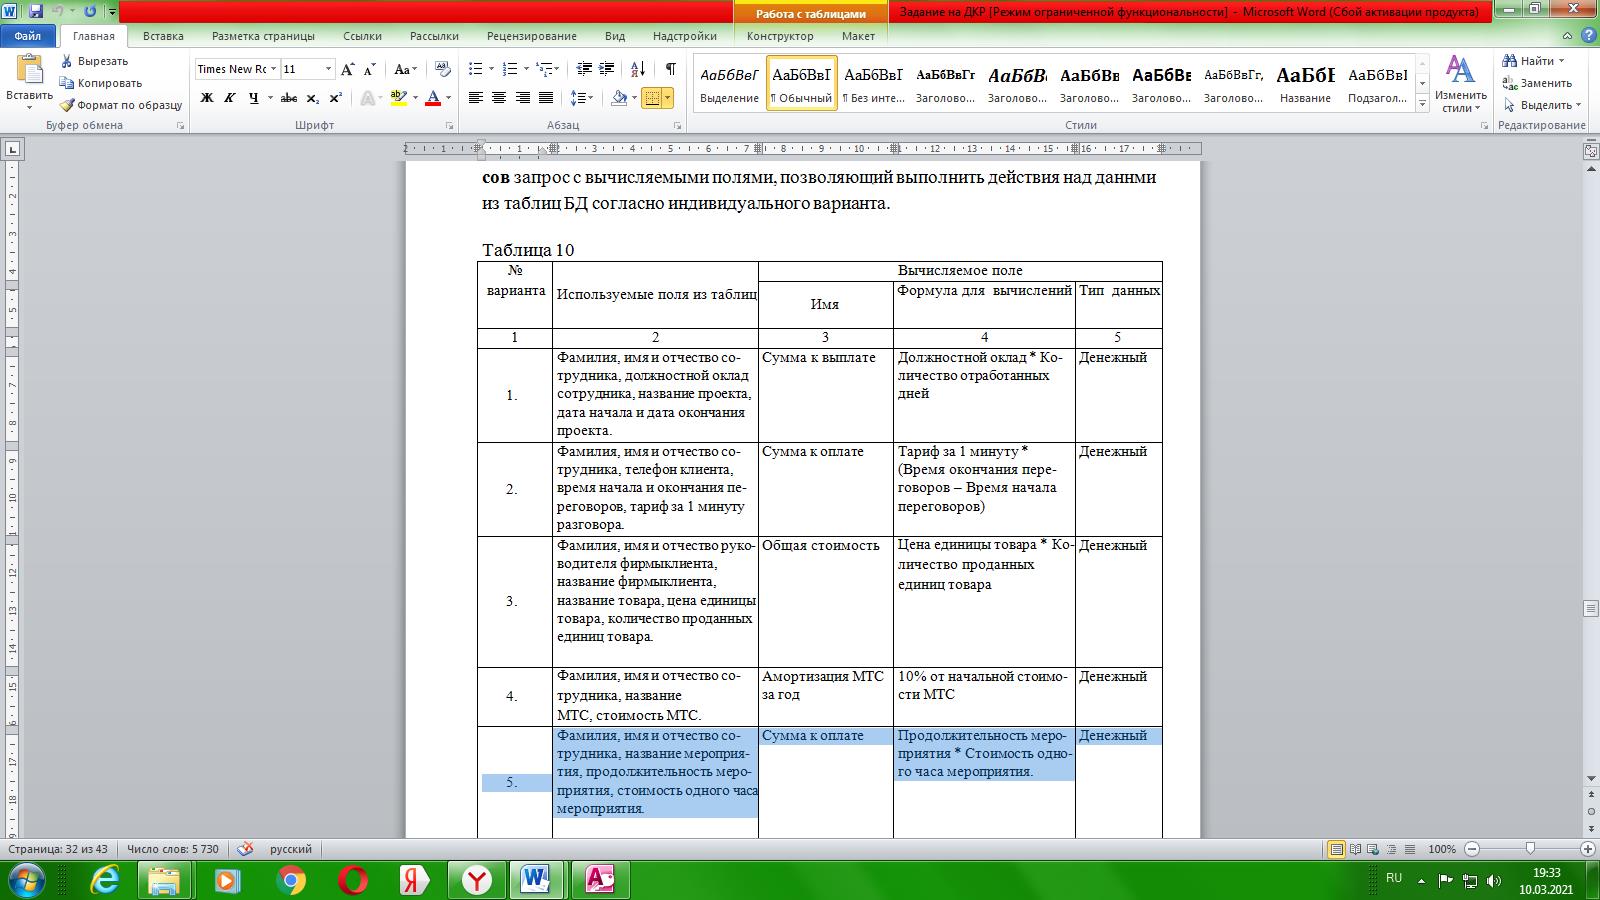Apply the Обычный style
Screen dimensions: 1600x900
801,83
